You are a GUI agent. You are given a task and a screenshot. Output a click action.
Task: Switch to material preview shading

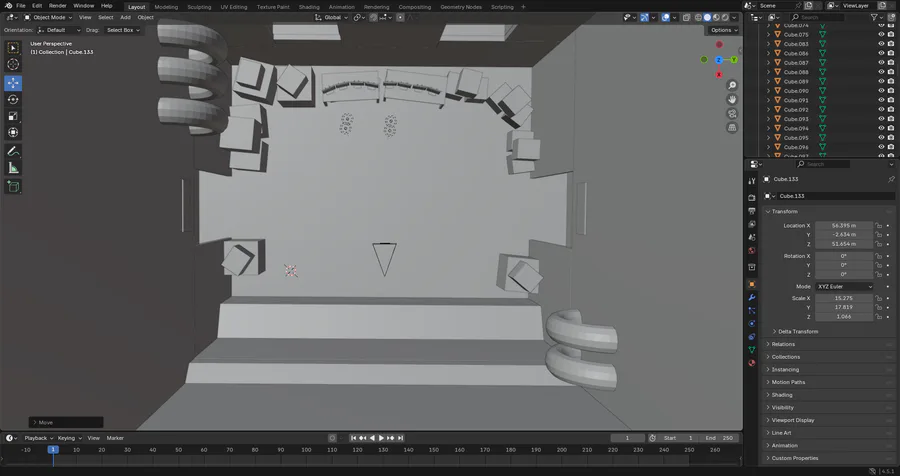716,18
